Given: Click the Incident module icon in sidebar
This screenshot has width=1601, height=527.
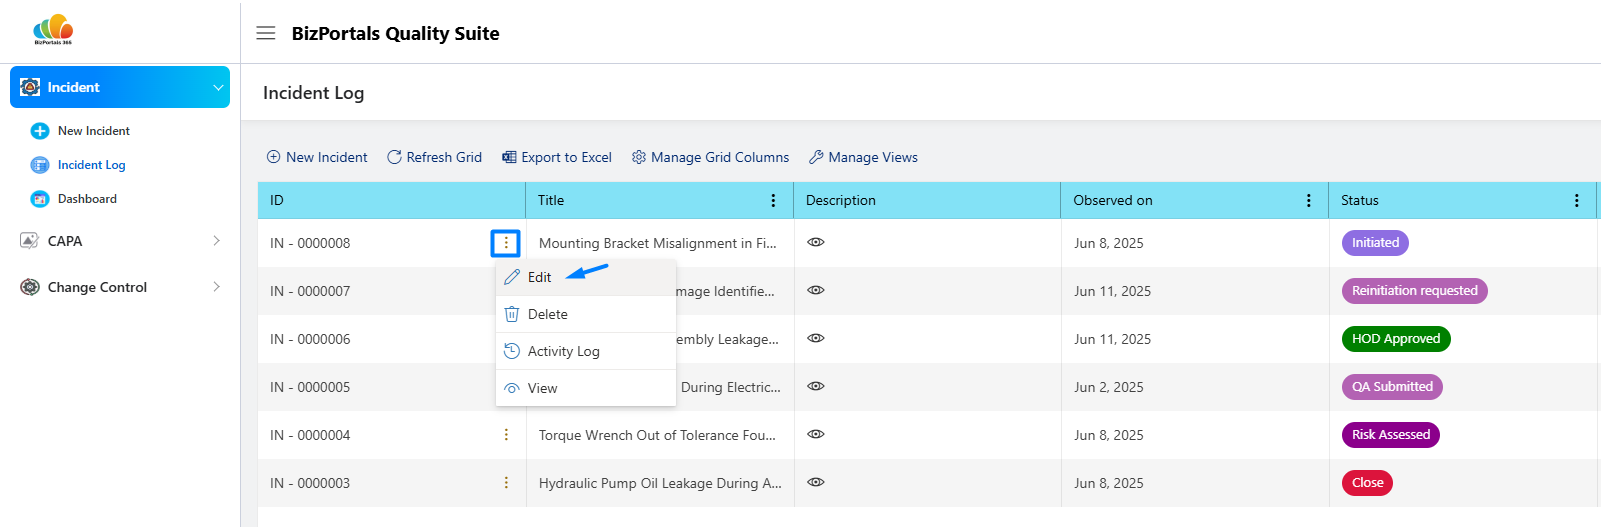Looking at the screenshot, I should coord(30,87).
